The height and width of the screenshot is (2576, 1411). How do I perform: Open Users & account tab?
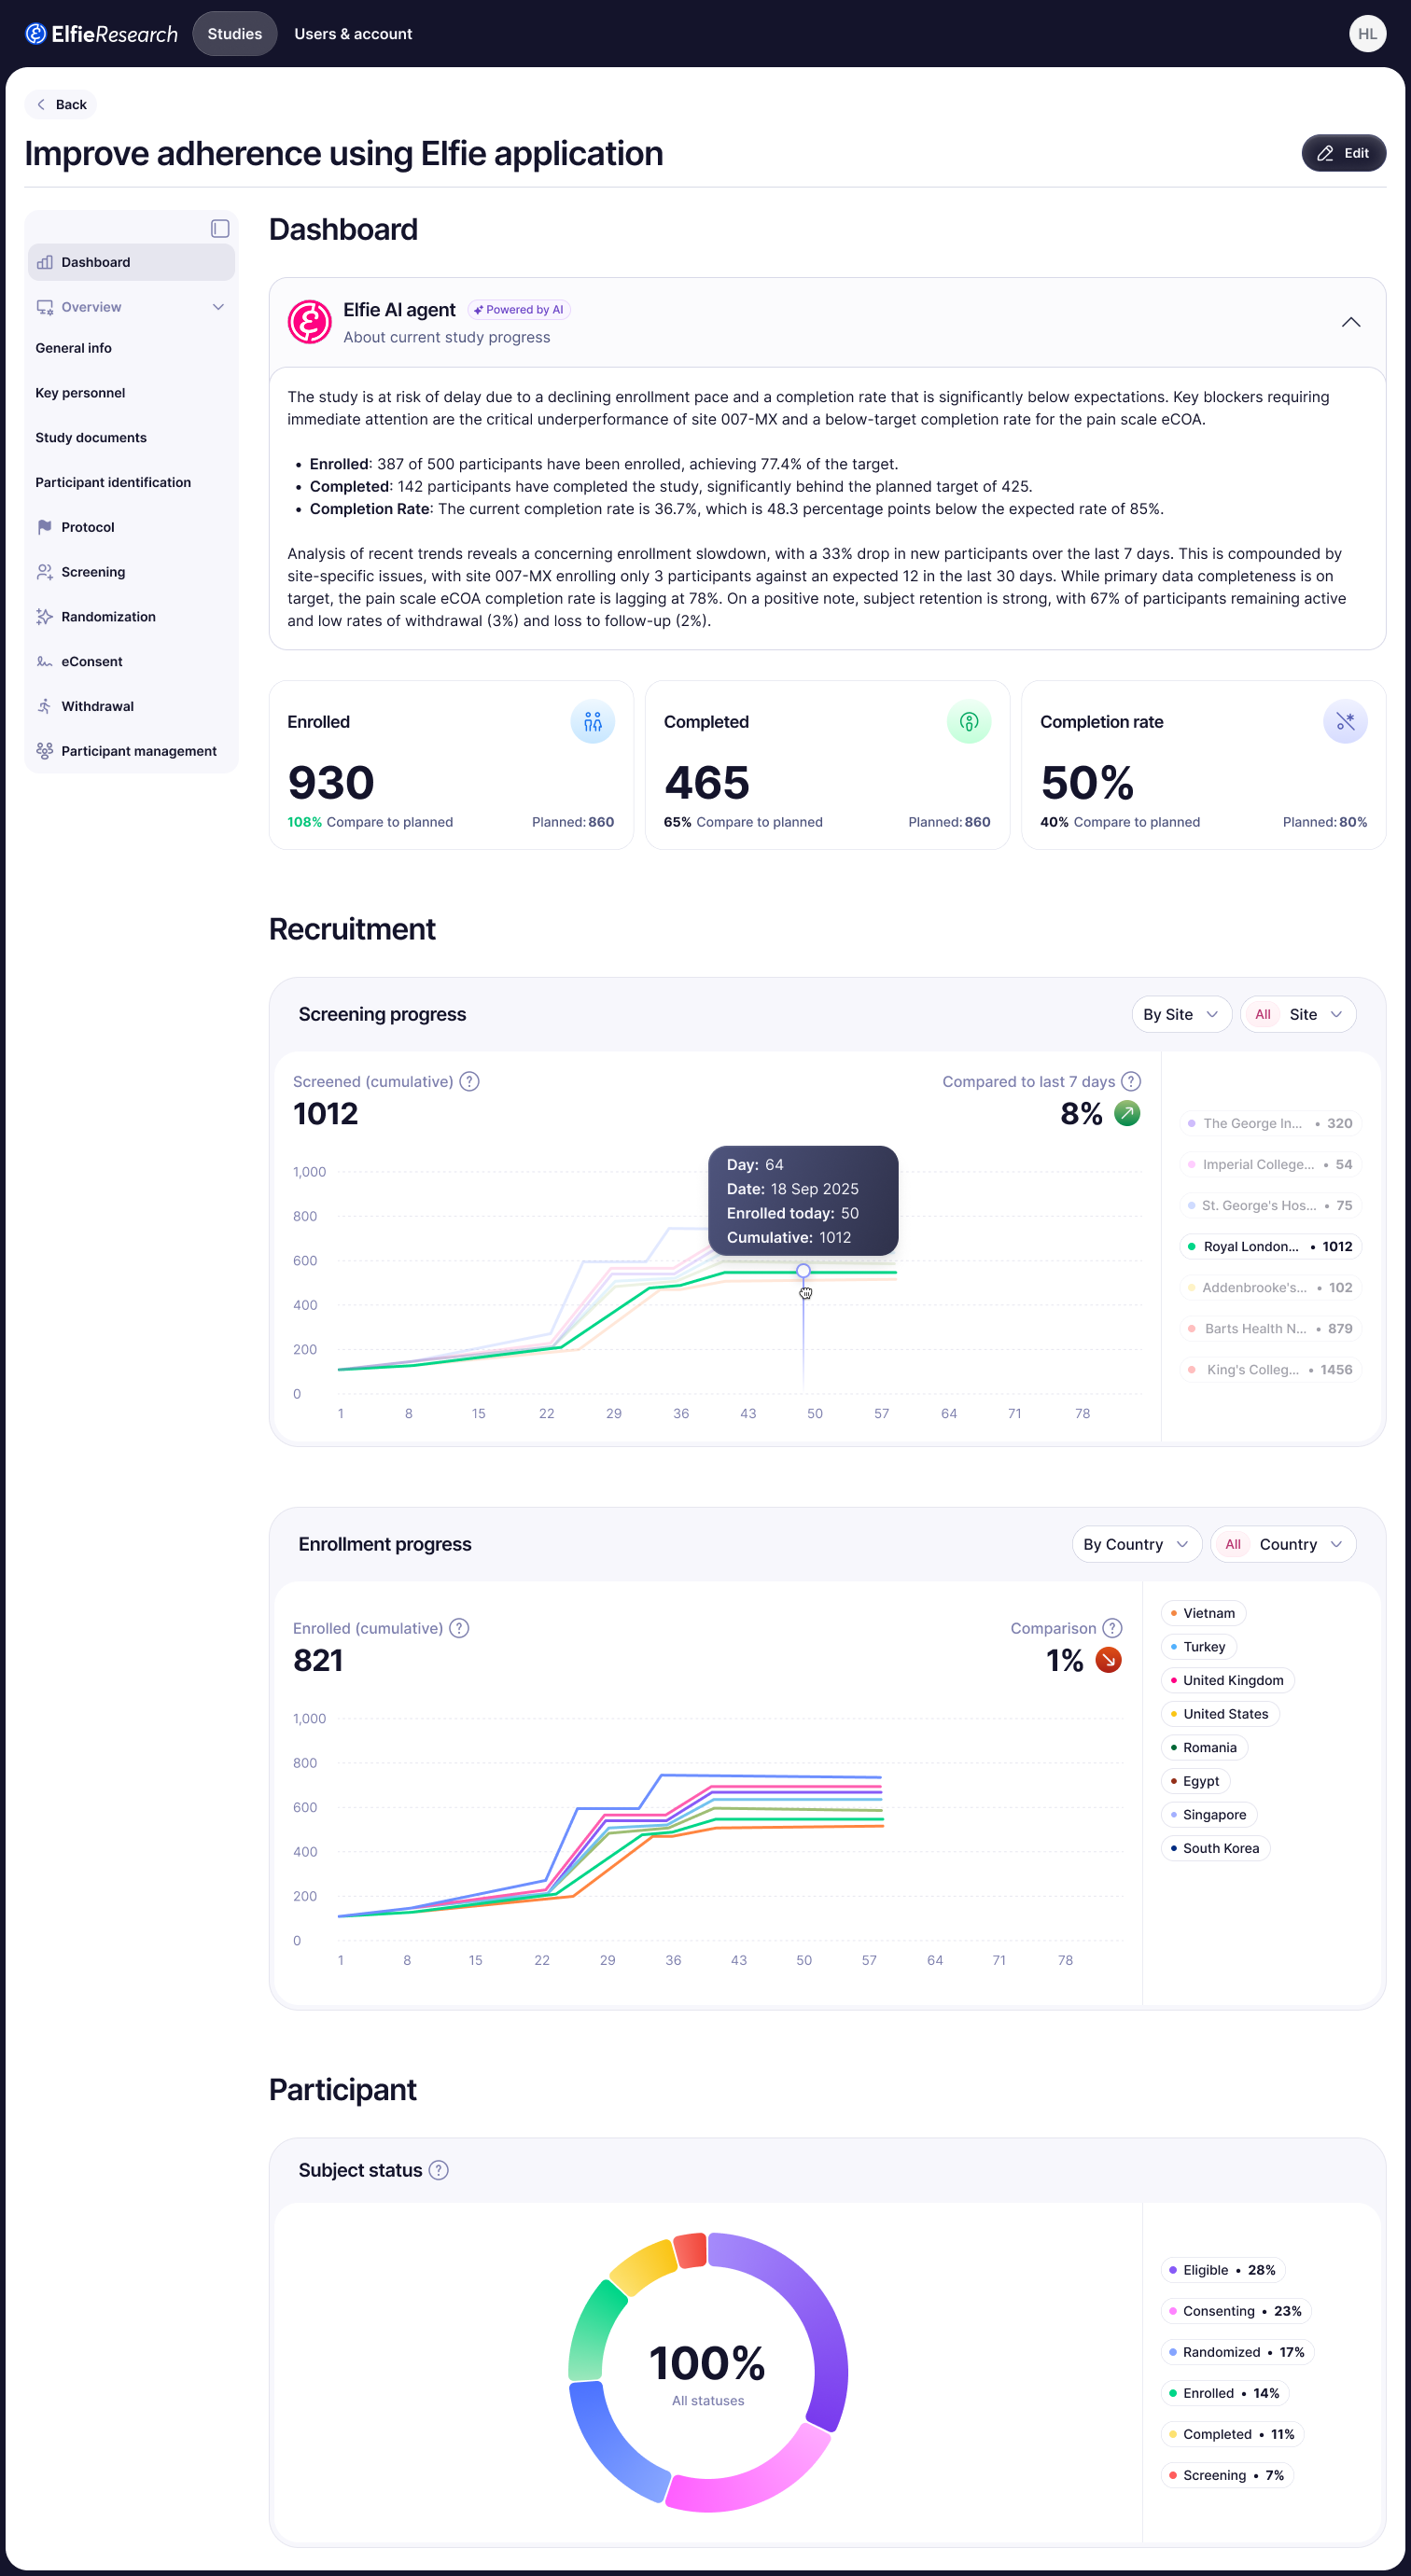pos(353,34)
